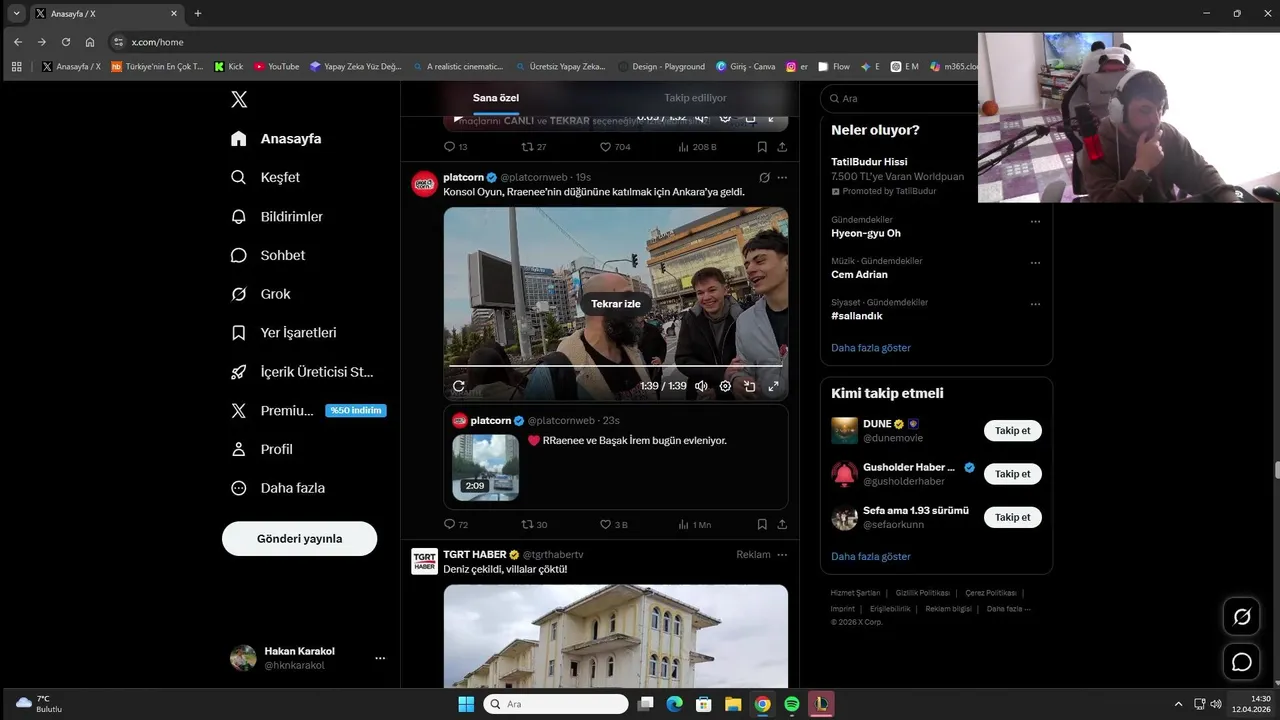Like the post with 704 likes
1280x720 pixels.
(x=615, y=147)
